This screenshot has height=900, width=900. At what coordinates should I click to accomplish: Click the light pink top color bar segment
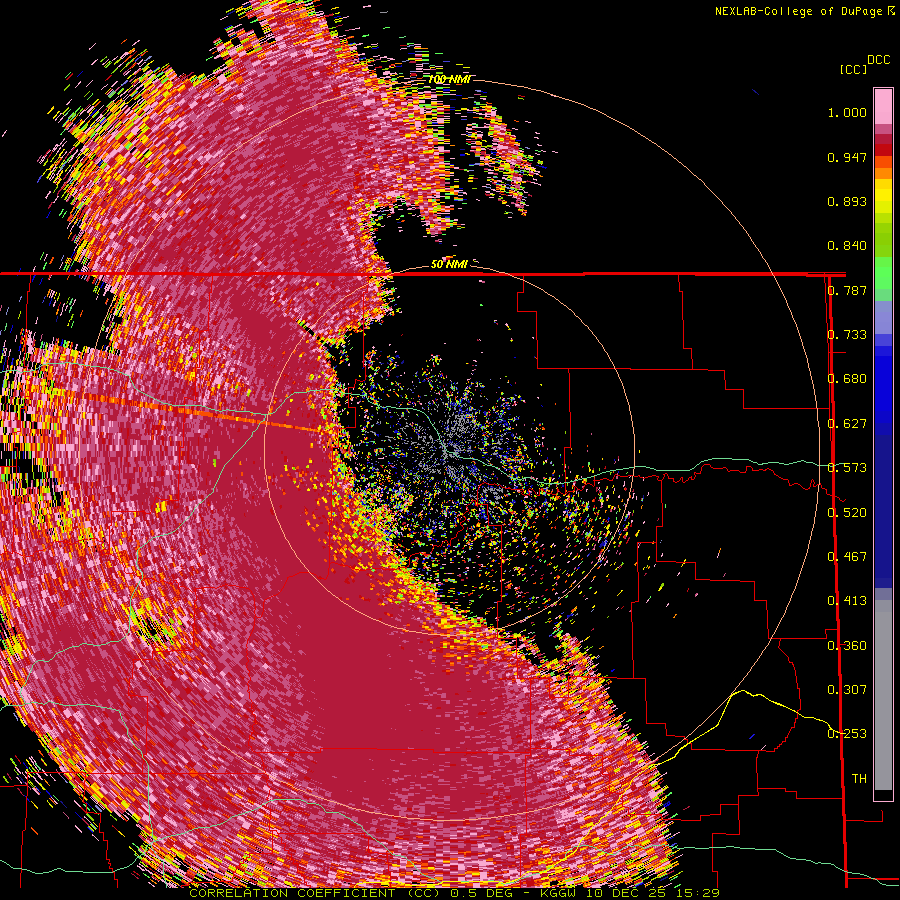(x=883, y=106)
